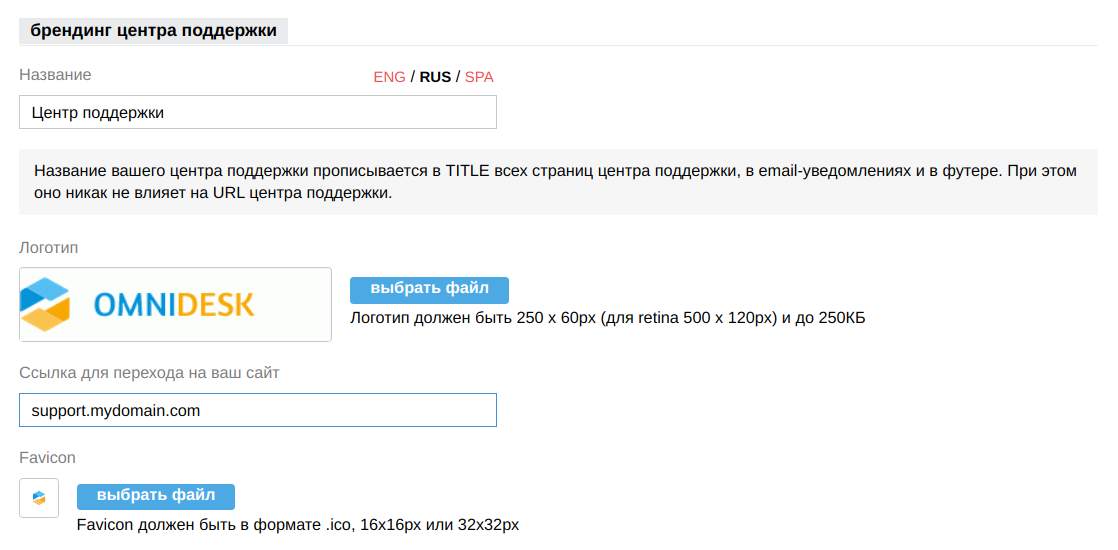Click the 'Ссылка для перехода на ваш сайт' label
Viewport: 1118px width, 550px height.
[x=149, y=373]
